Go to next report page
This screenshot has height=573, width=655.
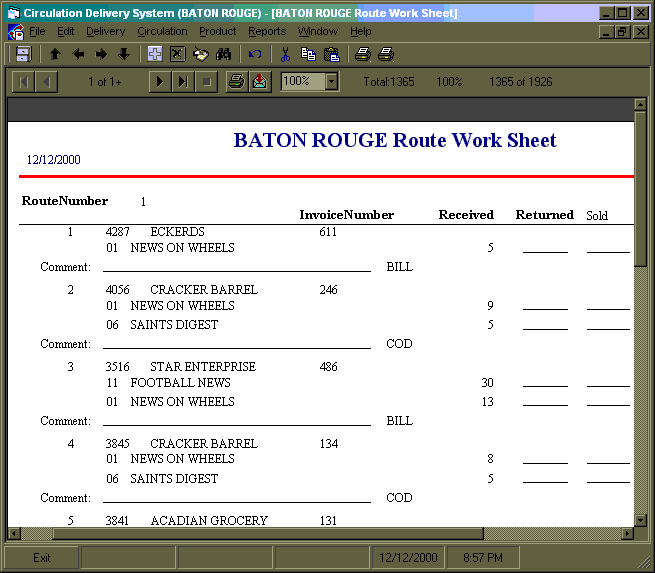[x=160, y=81]
